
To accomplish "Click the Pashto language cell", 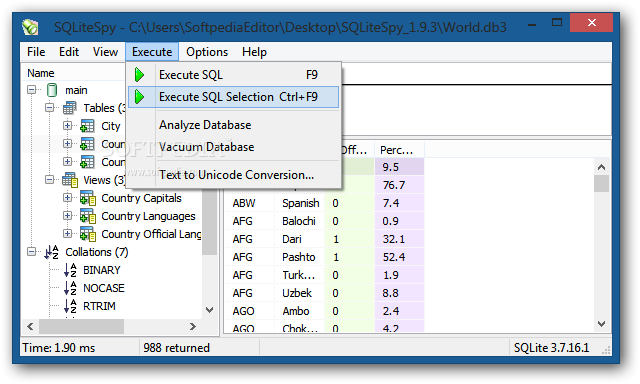I will pos(300,257).
